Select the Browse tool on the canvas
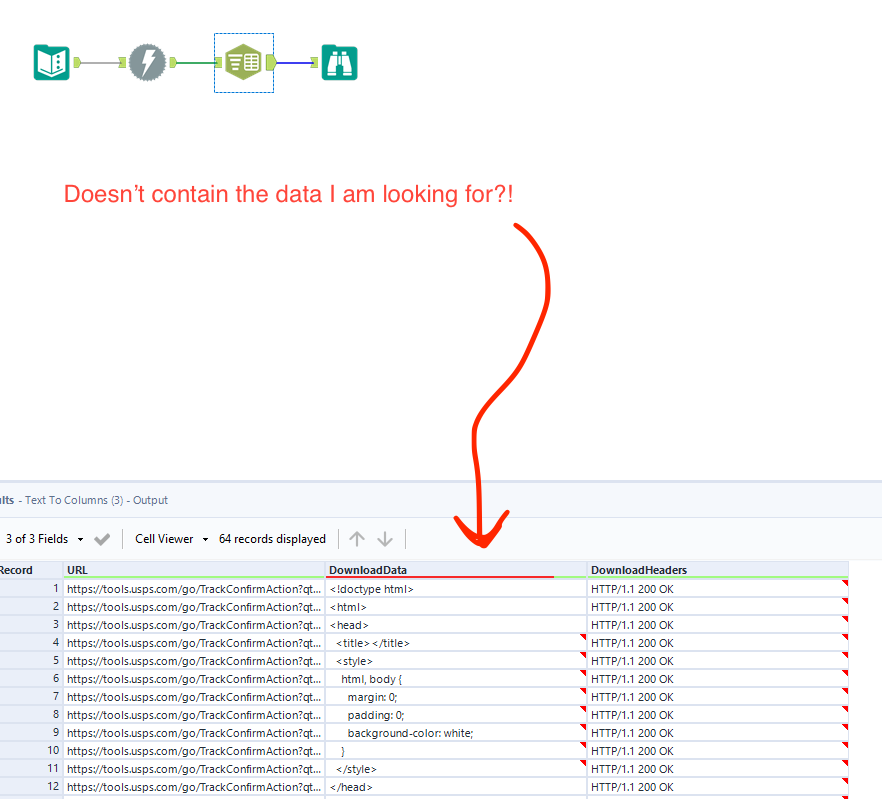The height and width of the screenshot is (799, 882). click(338, 62)
